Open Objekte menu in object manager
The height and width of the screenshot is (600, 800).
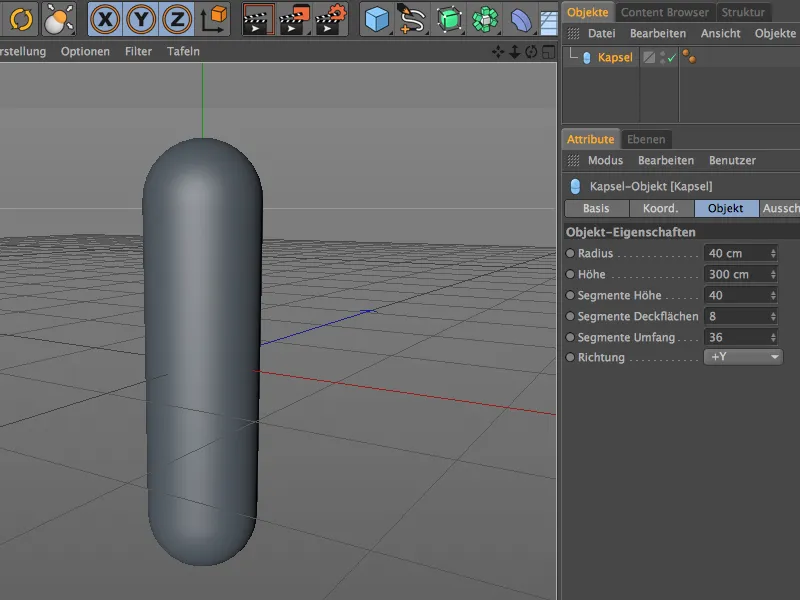click(x=775, y=34)
